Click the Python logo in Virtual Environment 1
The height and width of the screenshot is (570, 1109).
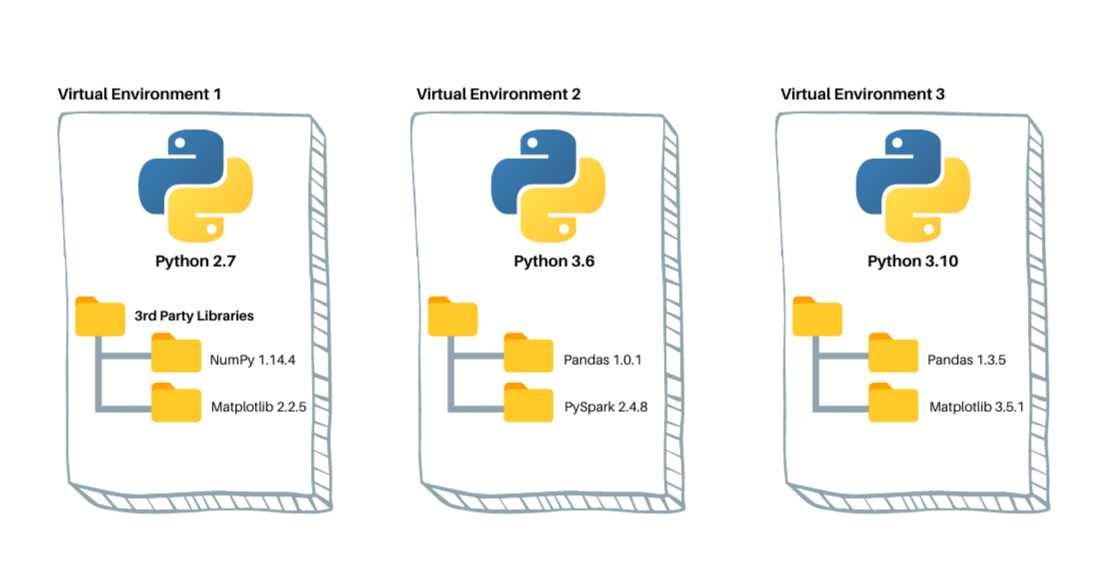pos(195,186)
